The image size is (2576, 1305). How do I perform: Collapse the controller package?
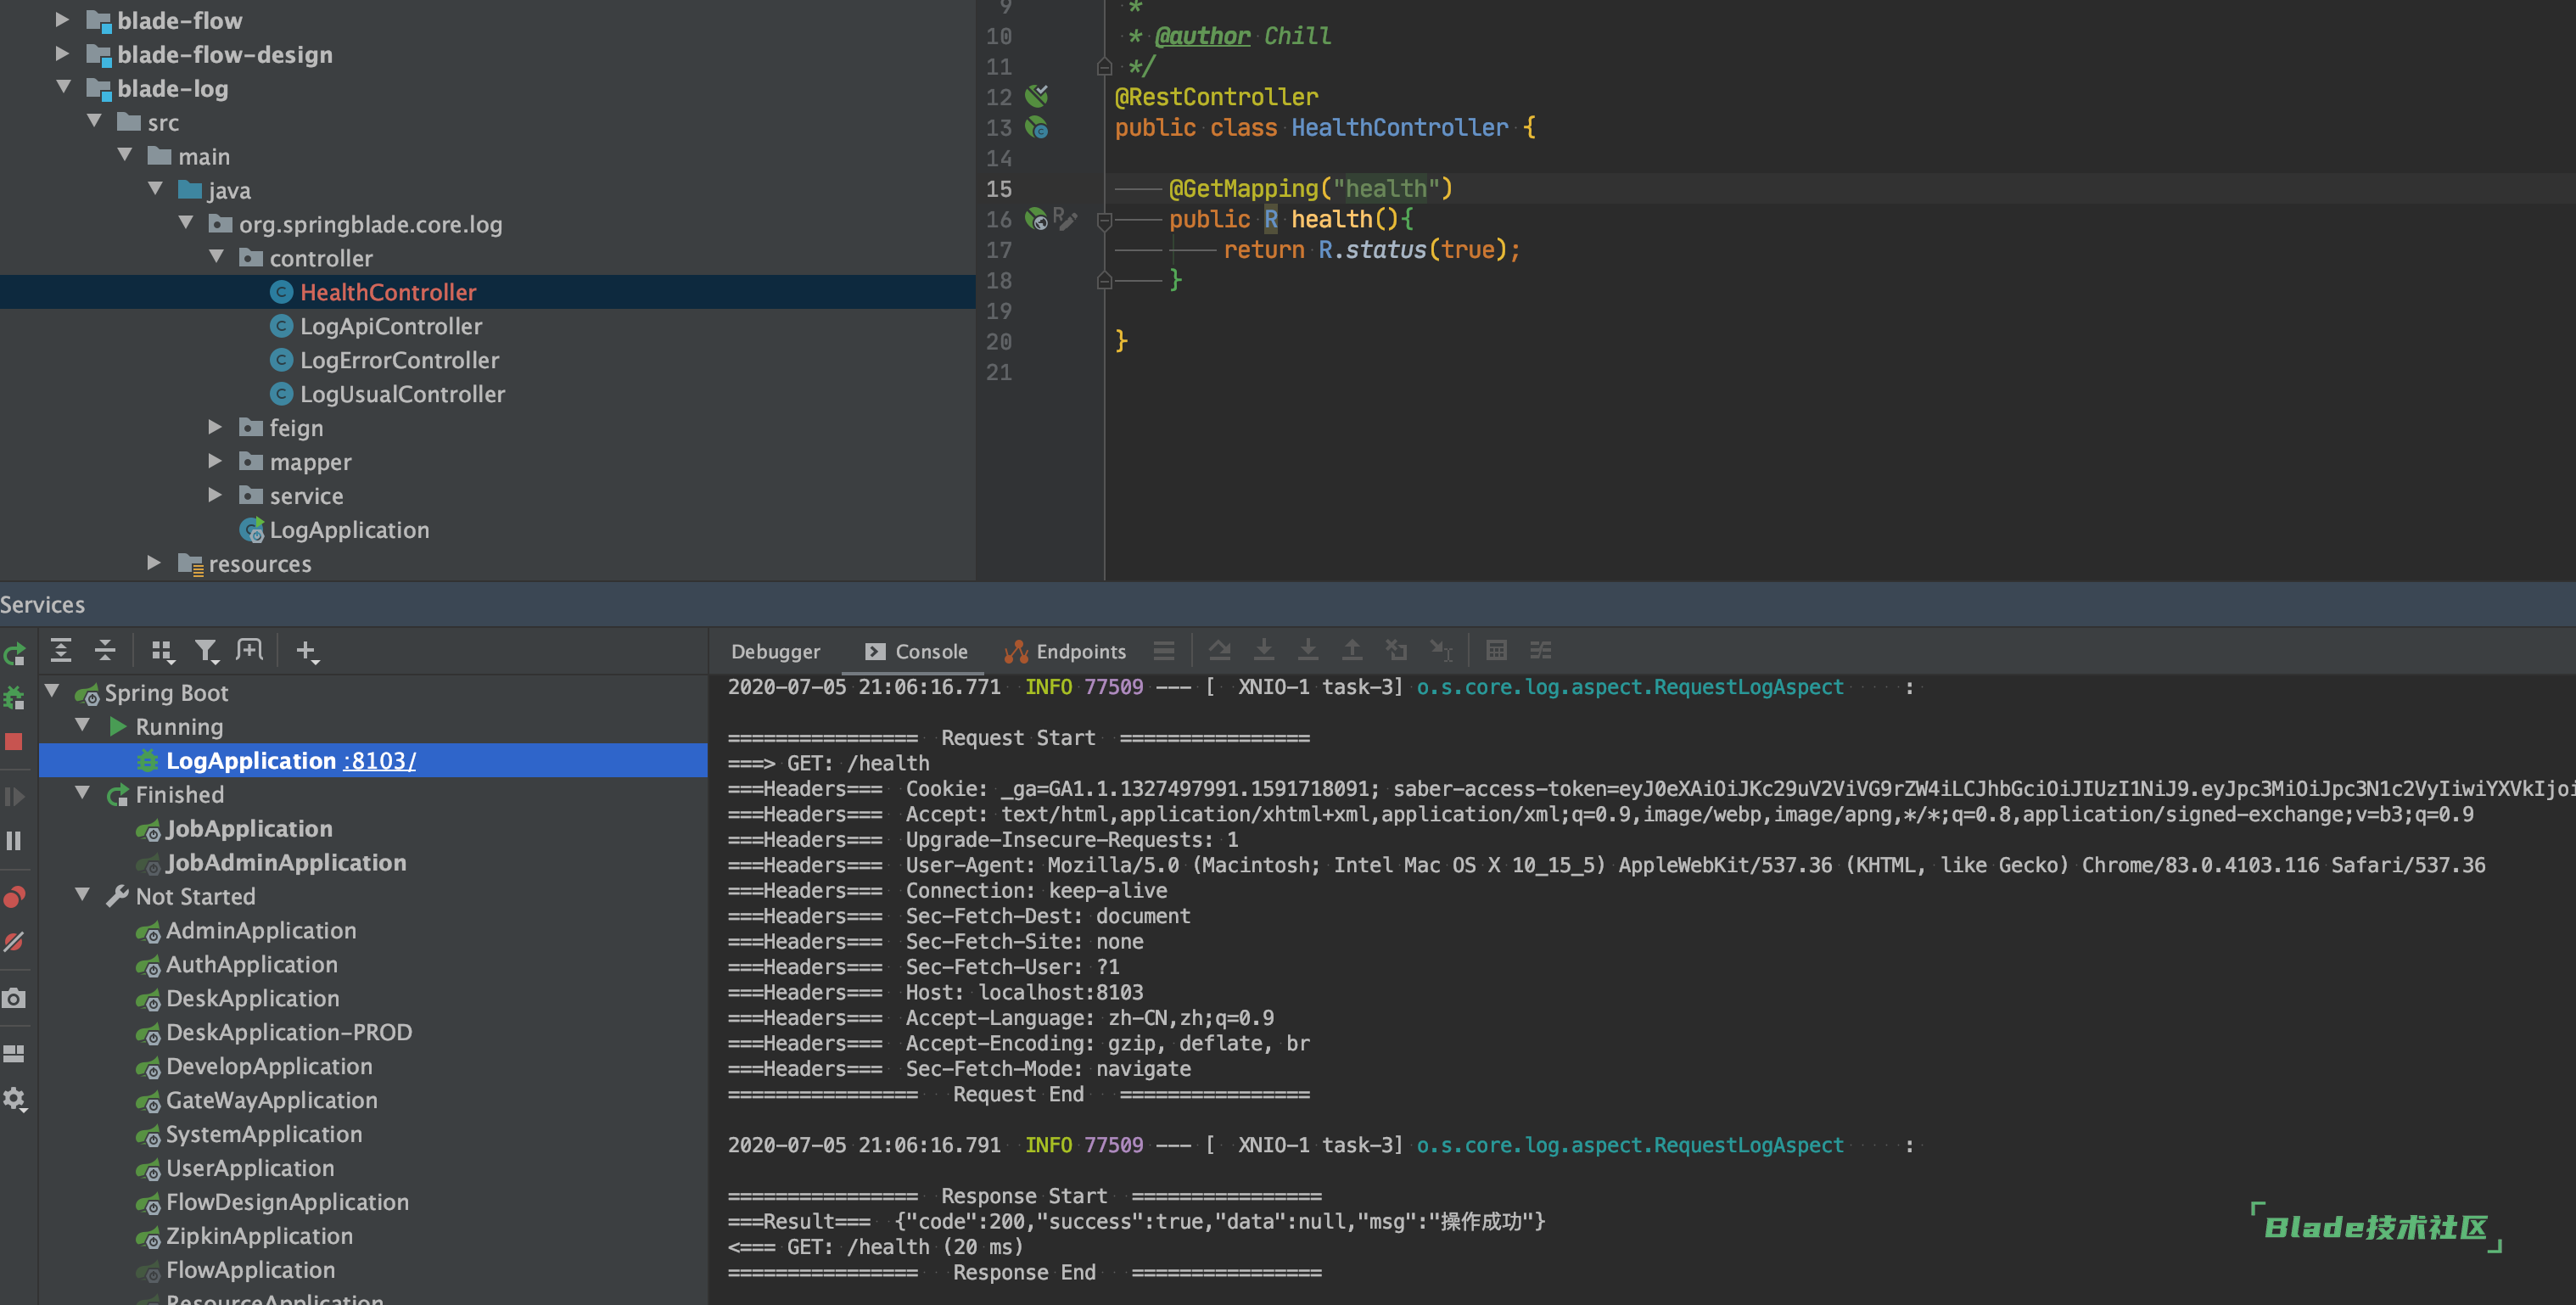pyautogui.click(x=217, y=257)
